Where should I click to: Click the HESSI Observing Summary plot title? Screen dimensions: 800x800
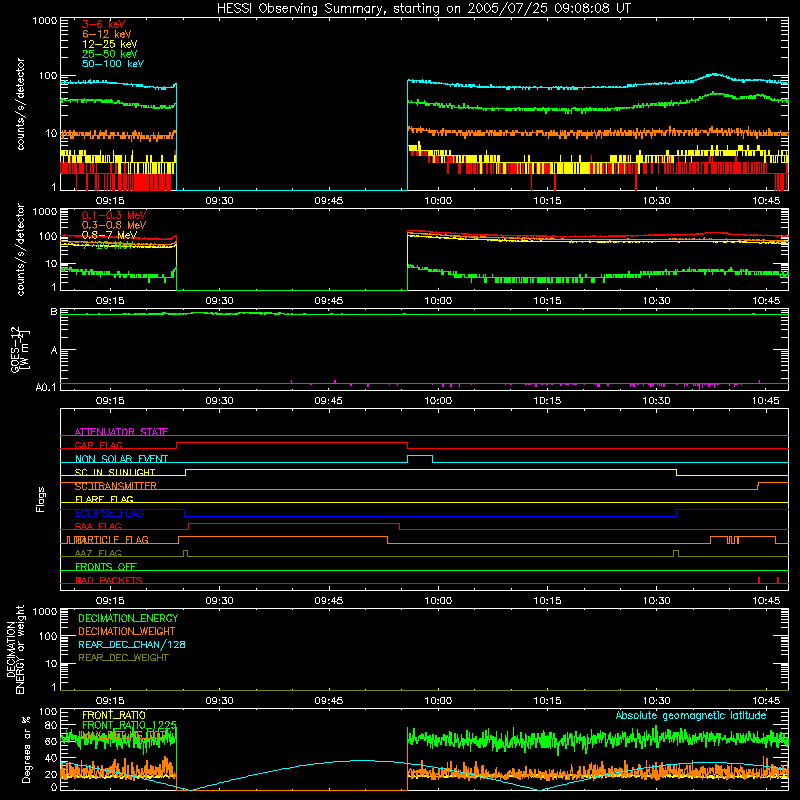[x=423, y=9]
